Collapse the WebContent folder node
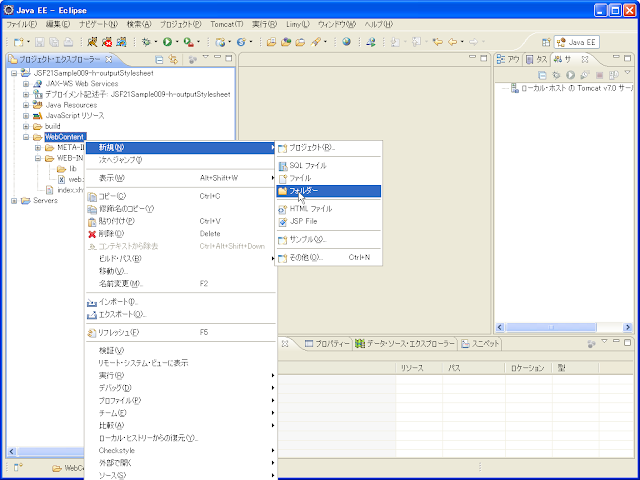 26,137
